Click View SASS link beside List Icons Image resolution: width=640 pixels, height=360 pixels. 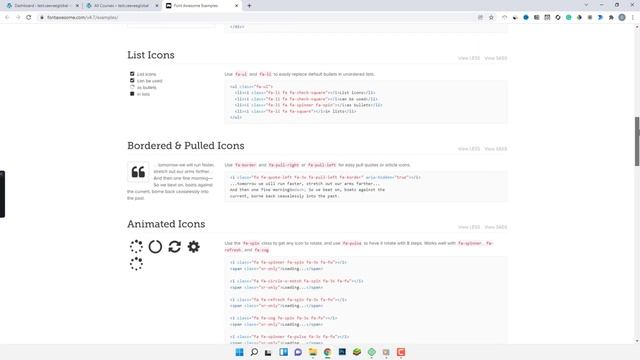click(x=496, y=58)
